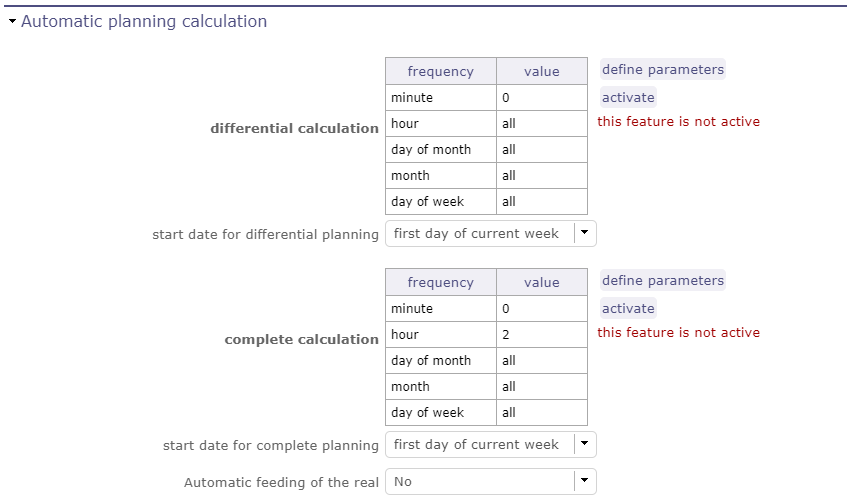Click complete calculation day of week value
Screen dimensions: 847x502
tap(541, 413)
